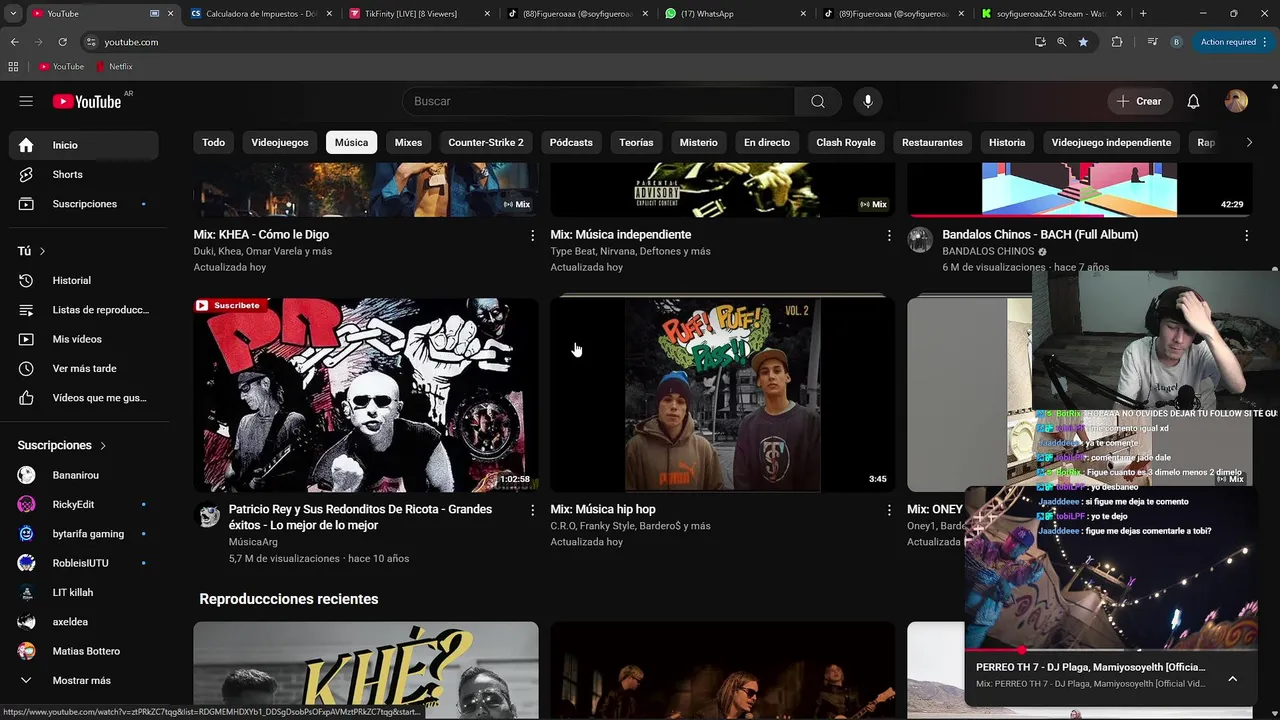Open Vídeos que me gustan playlist

(x=84, y=398)
